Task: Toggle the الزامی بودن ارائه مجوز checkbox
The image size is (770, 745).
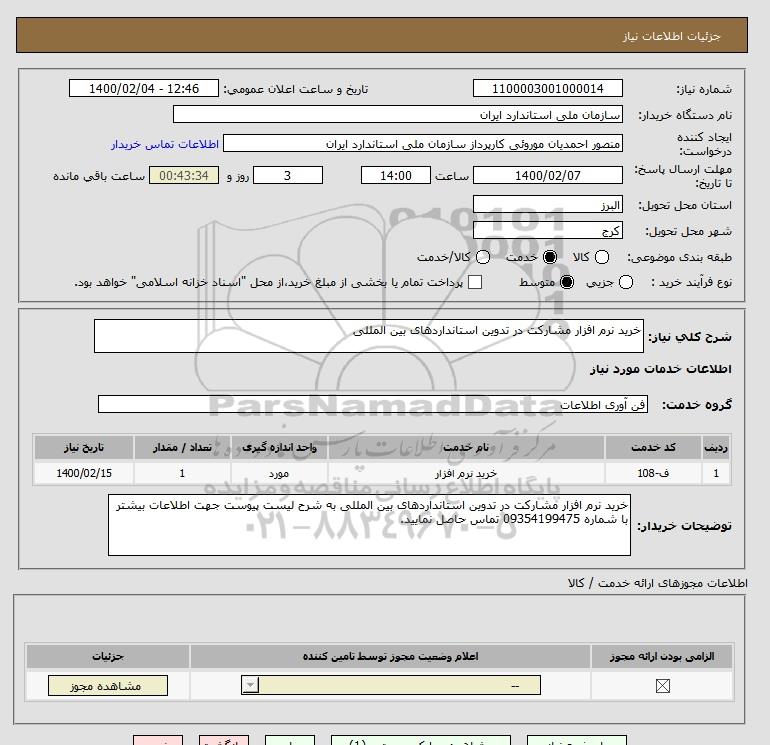Action: coord(662,686)
